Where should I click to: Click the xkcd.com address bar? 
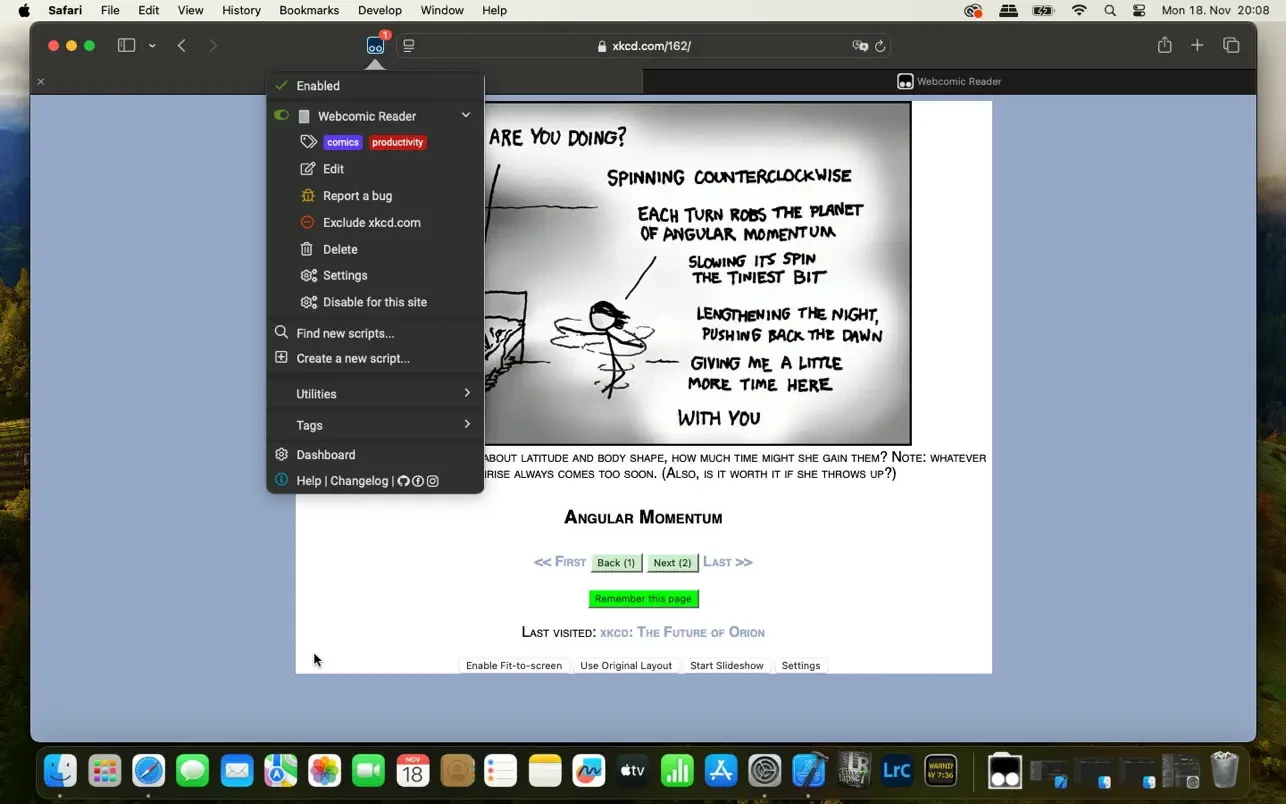pyautogui.click(x=650, y=46)
